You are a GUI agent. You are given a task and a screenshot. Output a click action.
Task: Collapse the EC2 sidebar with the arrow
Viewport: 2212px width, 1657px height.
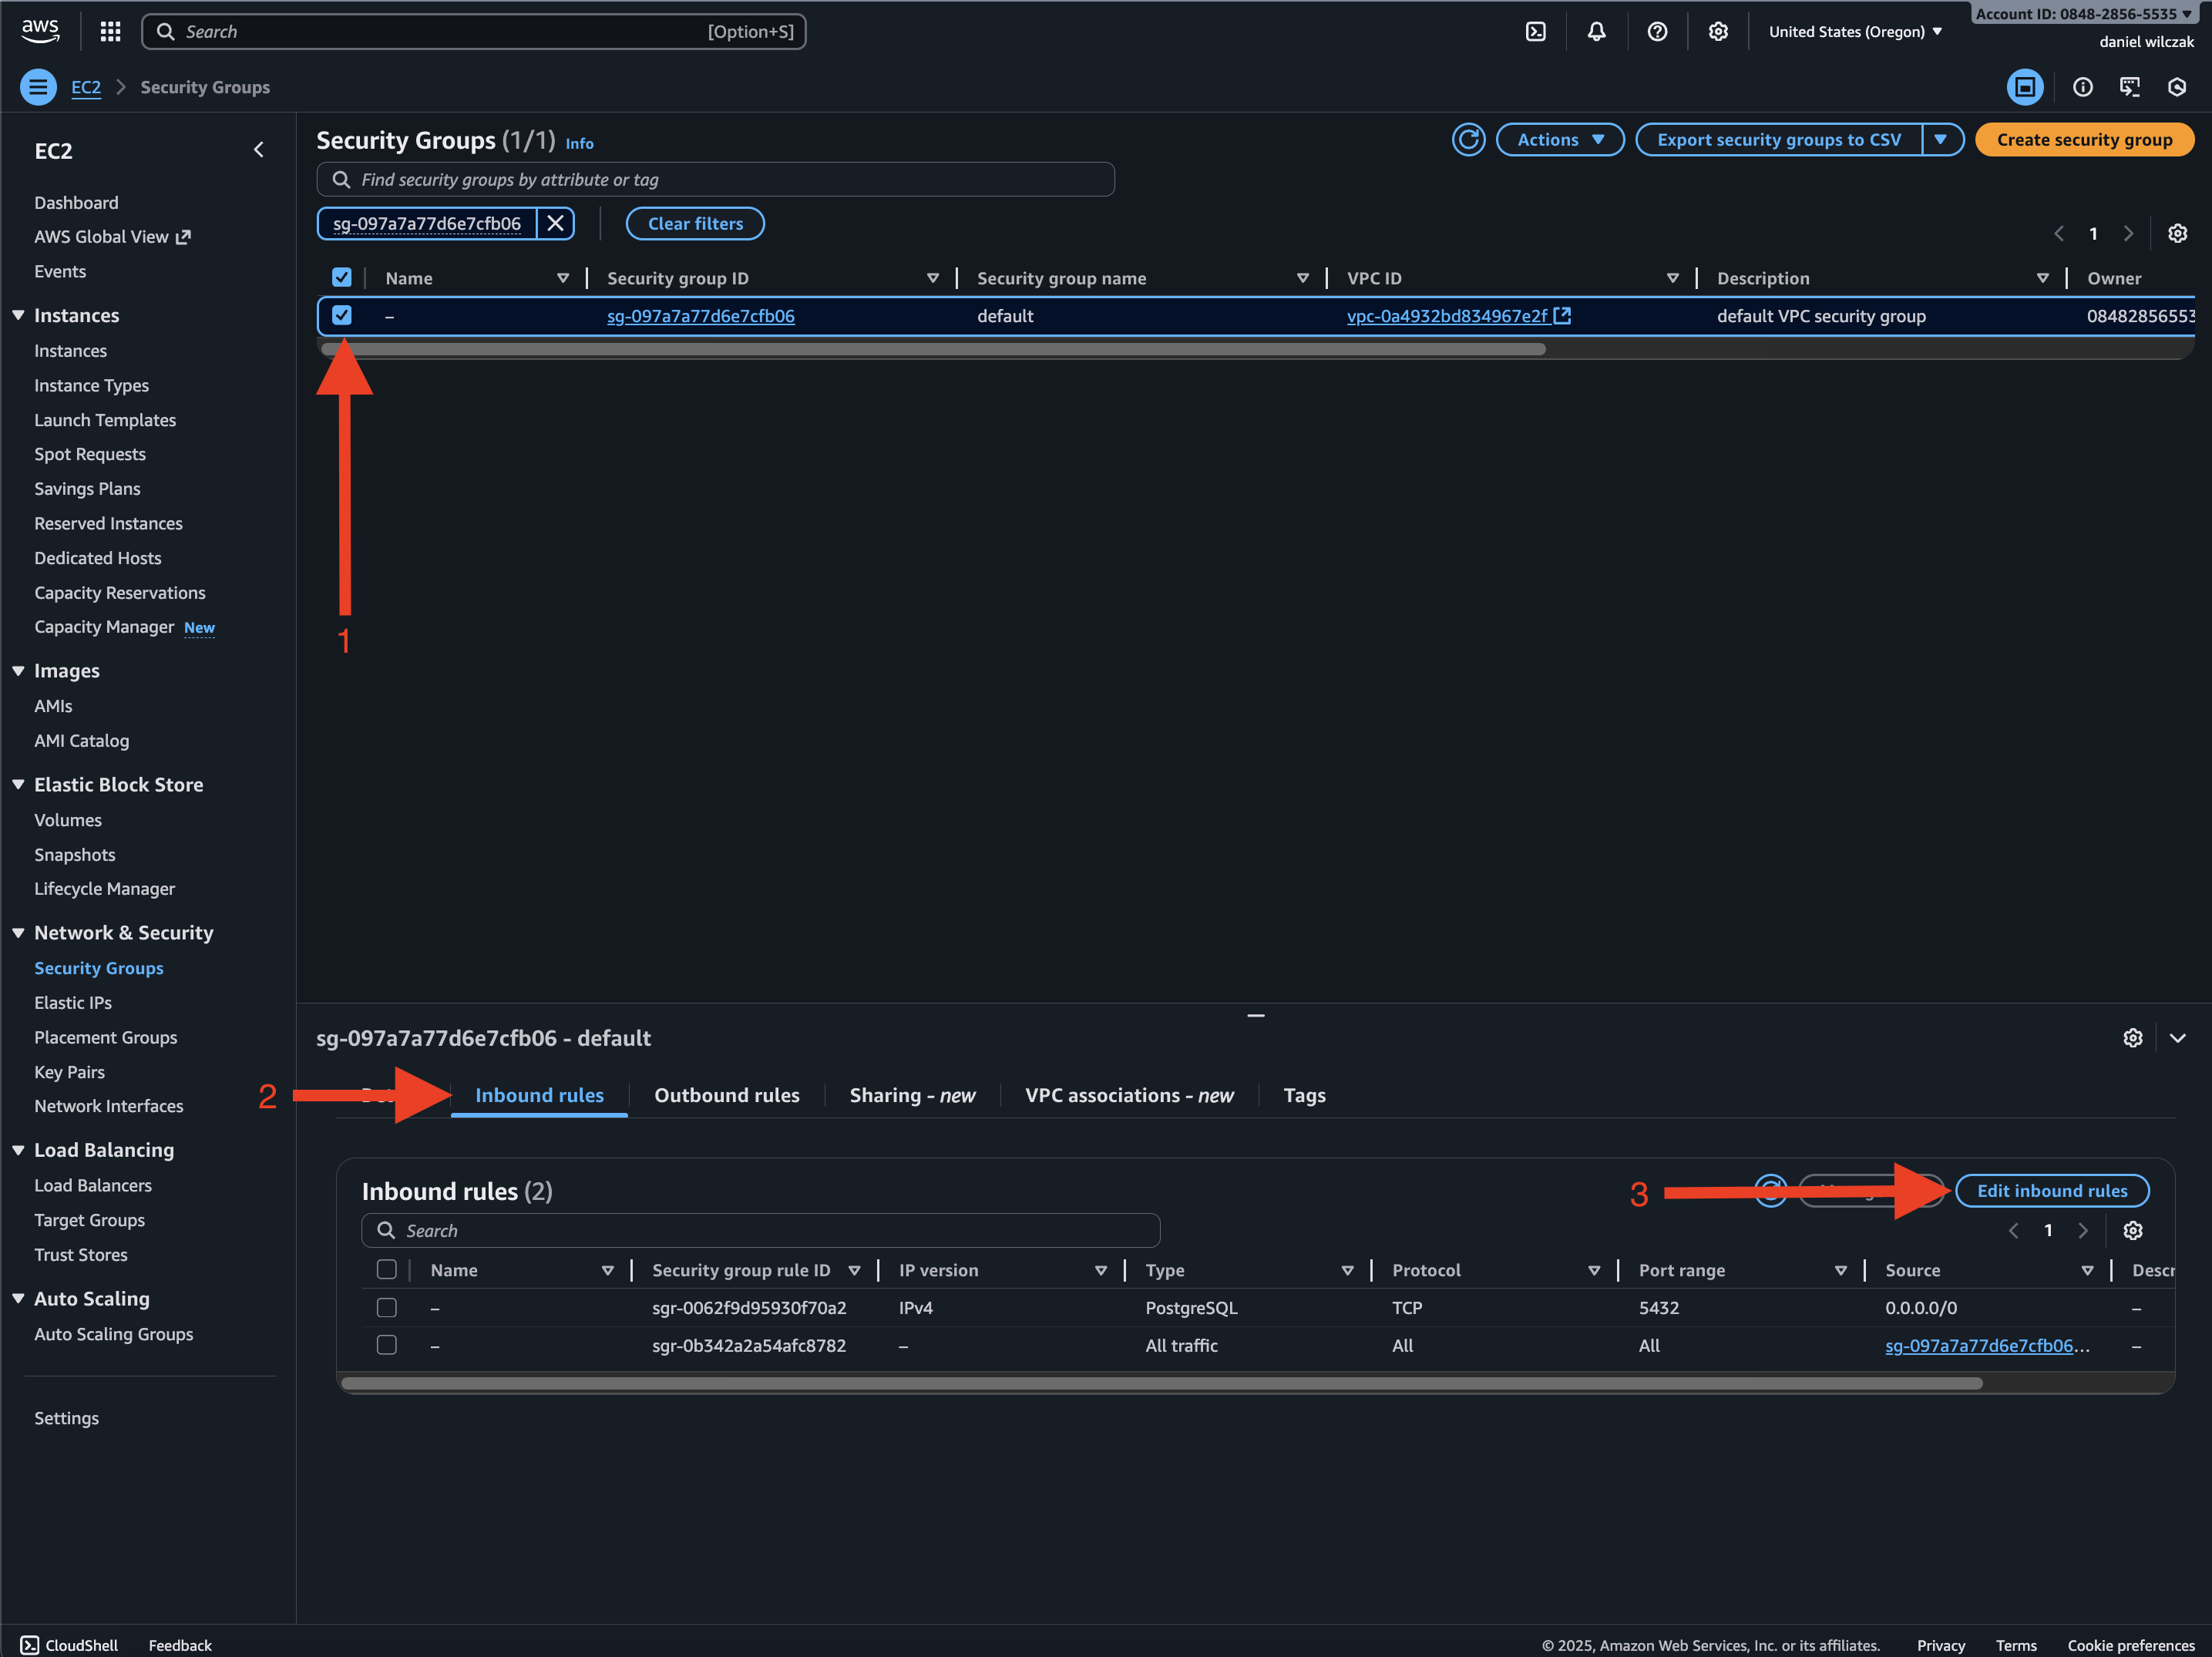coord(259,150)
